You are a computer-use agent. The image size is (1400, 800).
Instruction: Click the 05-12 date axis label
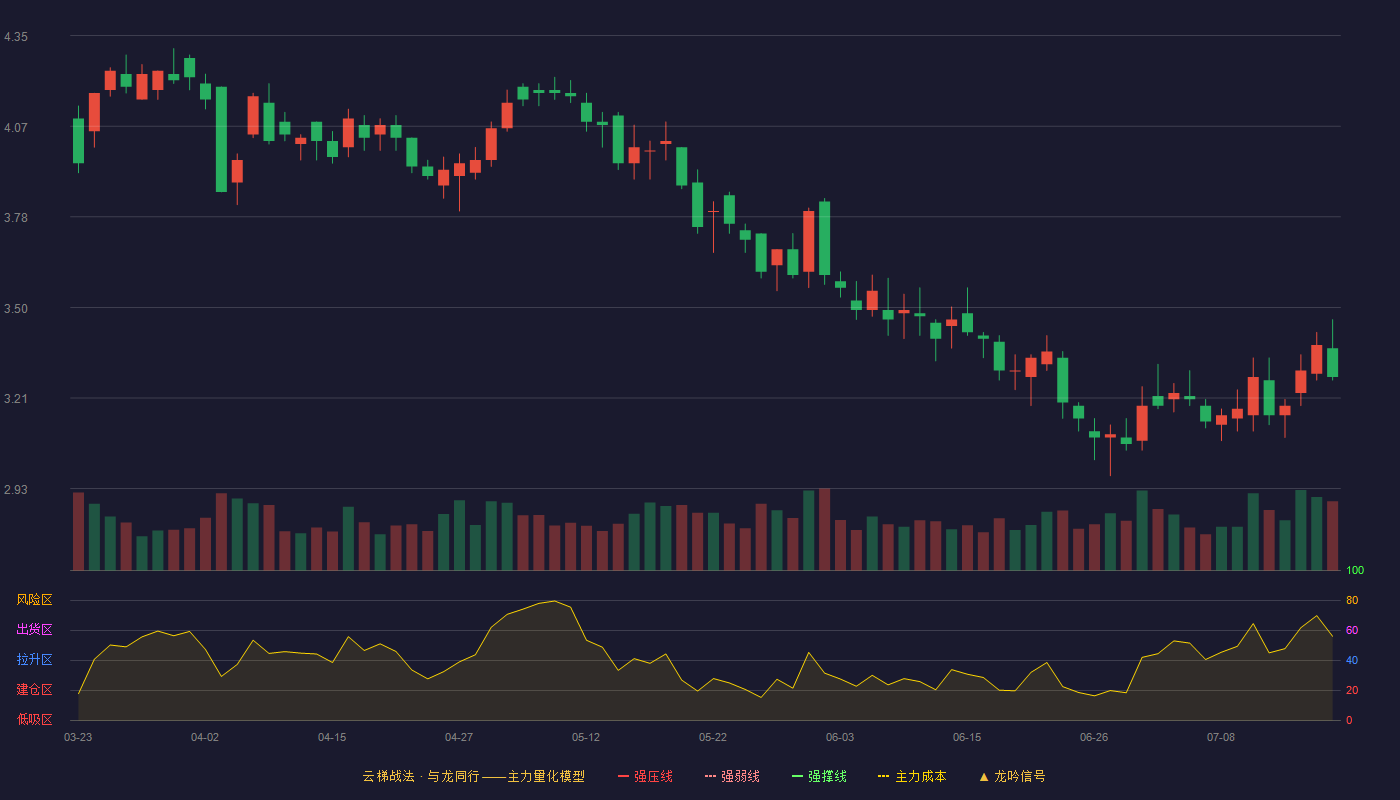tap(586, 737)
